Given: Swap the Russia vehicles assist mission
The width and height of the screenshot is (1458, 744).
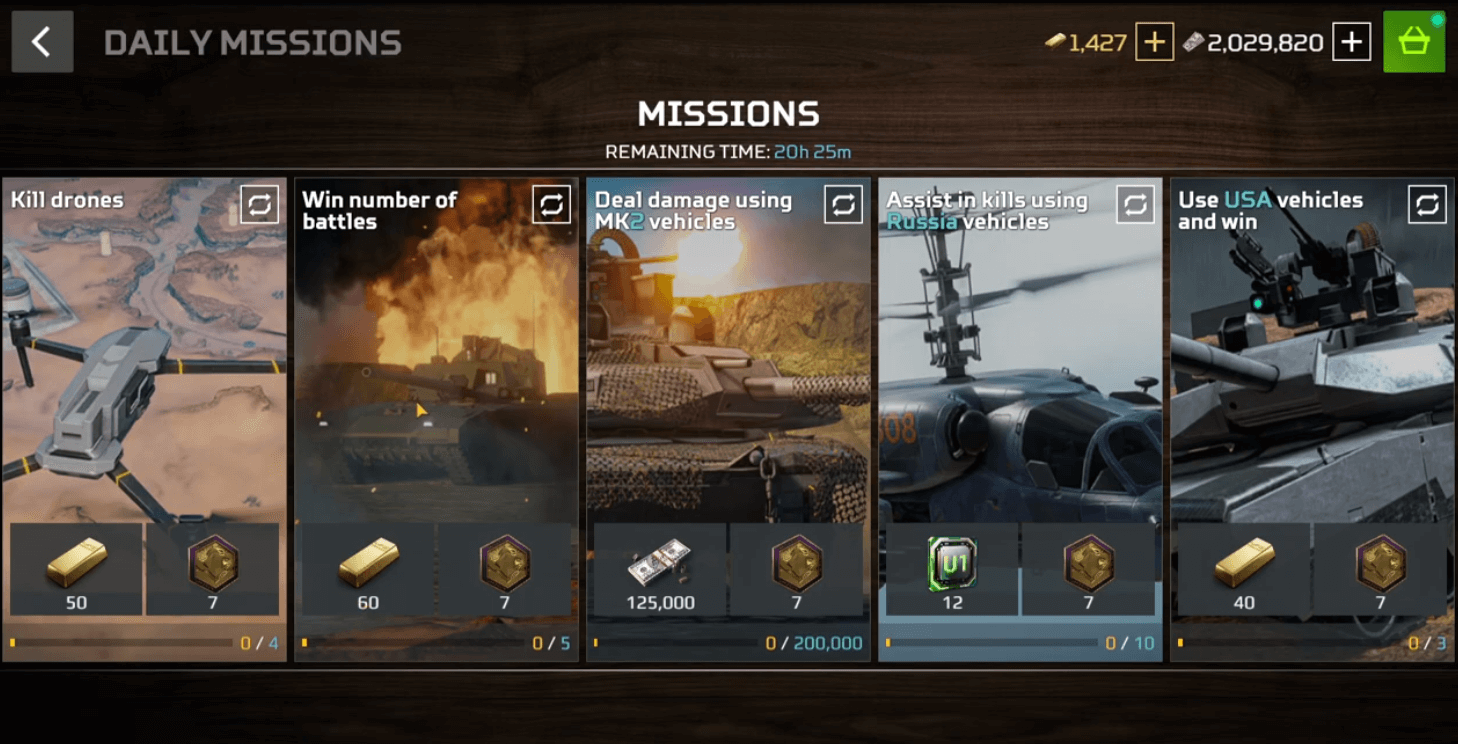Looking at the screenshot, I should [x=1135, y=204].
